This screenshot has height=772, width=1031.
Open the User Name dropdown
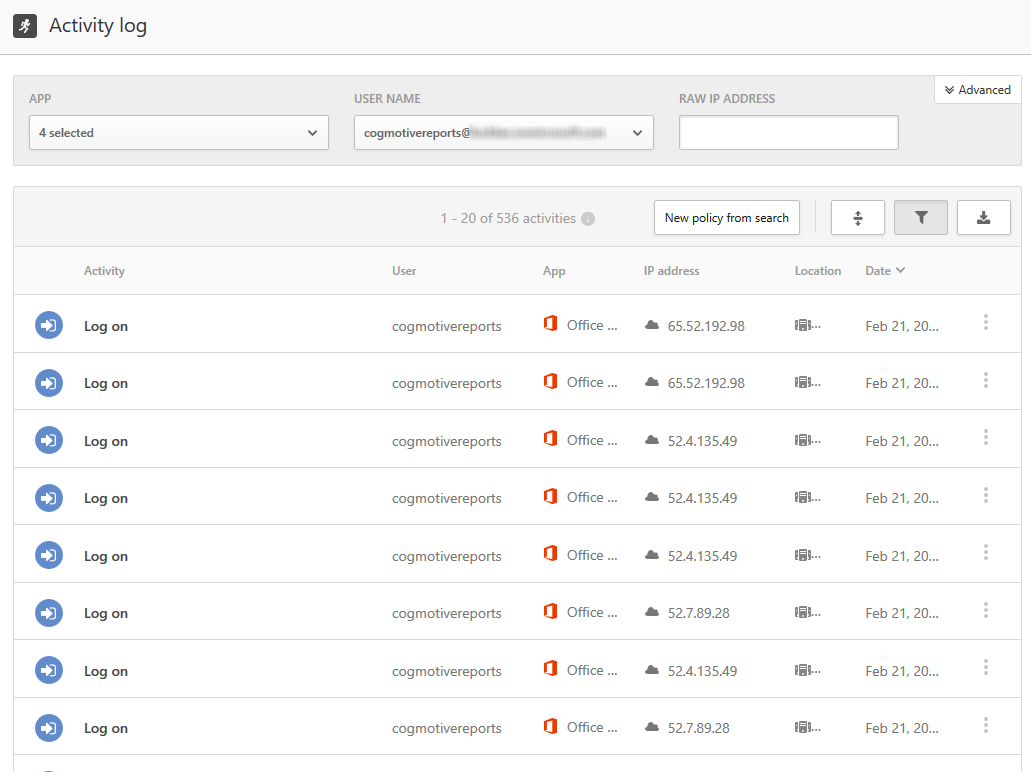(x=503, y=132)
